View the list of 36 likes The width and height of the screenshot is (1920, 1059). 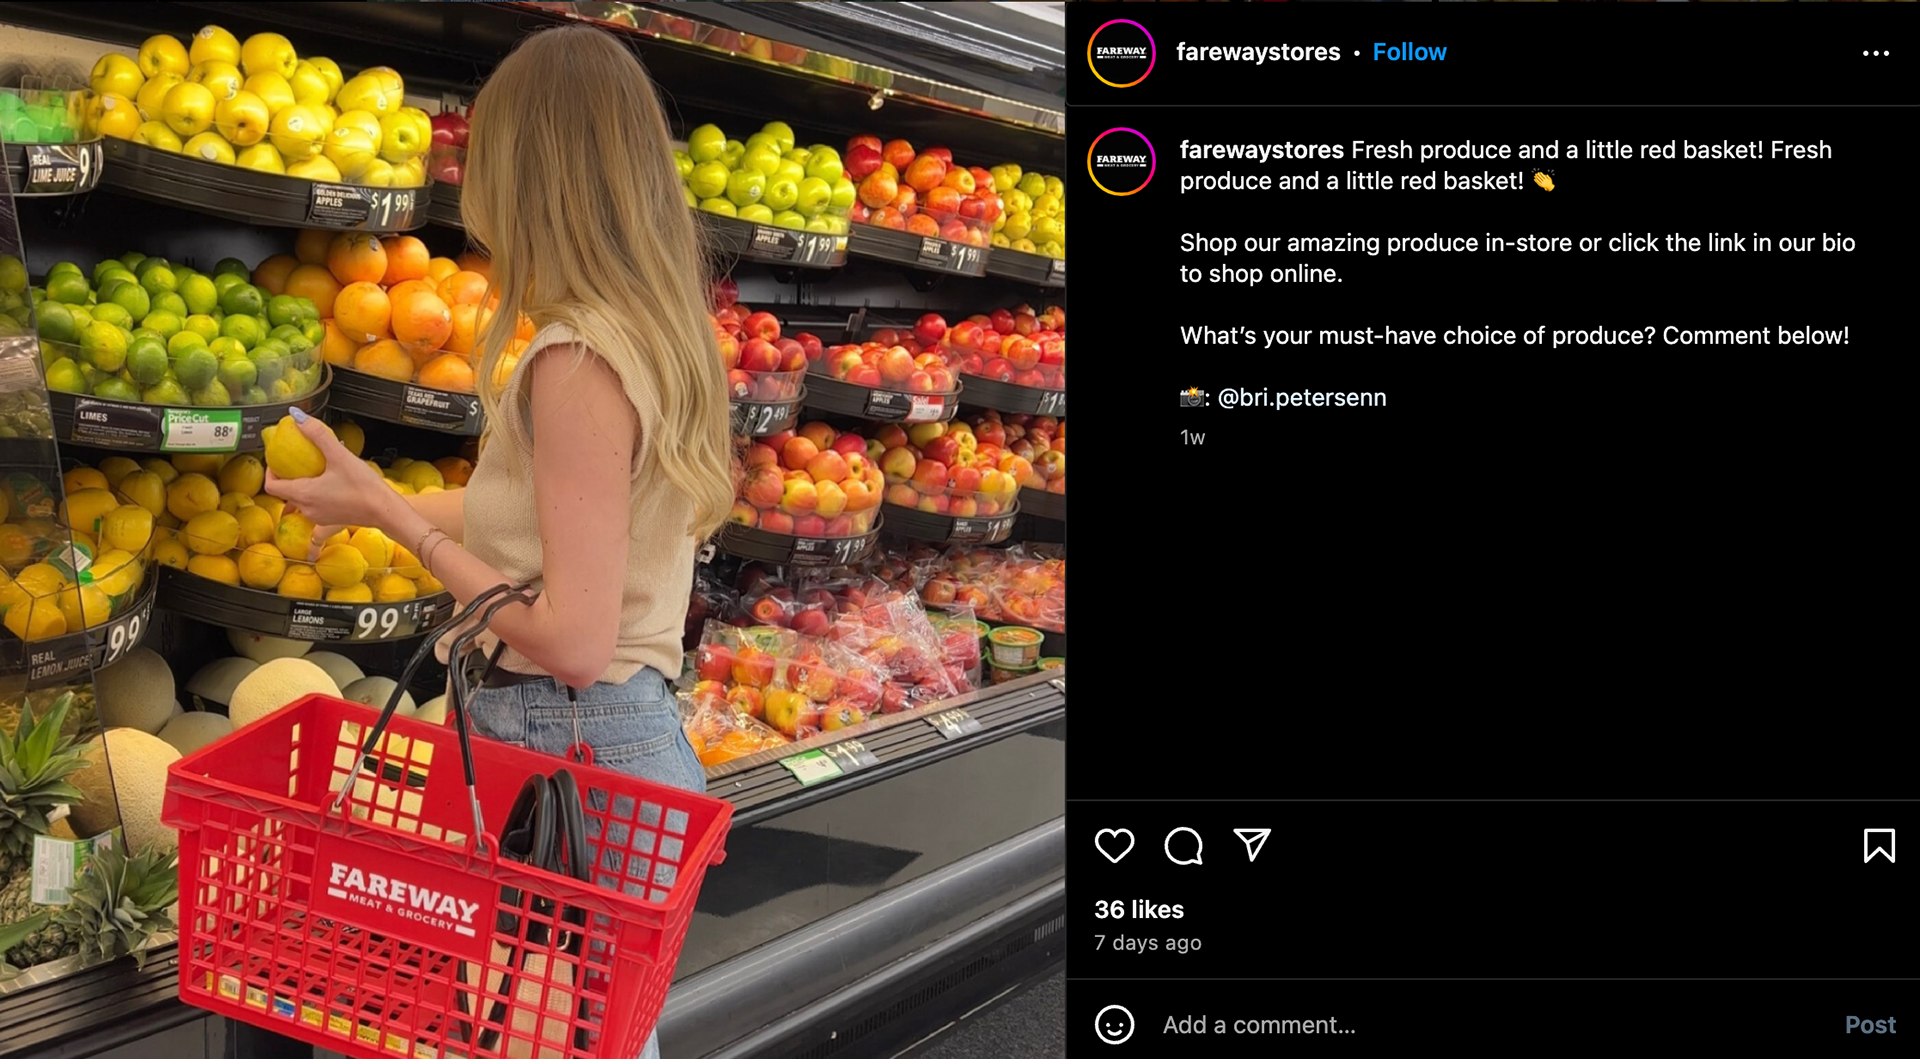[1139, 910]
